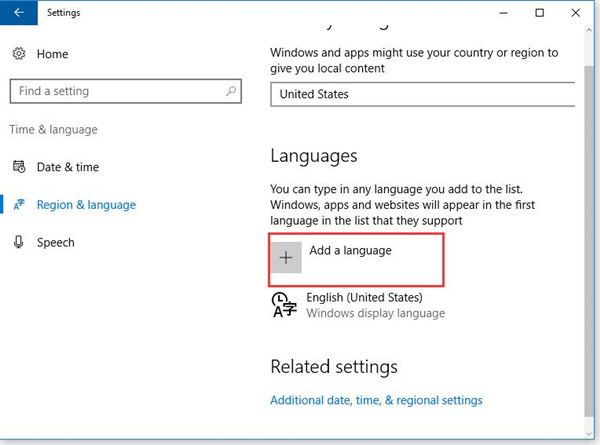Select English (United States) language entry

point(364,297)
